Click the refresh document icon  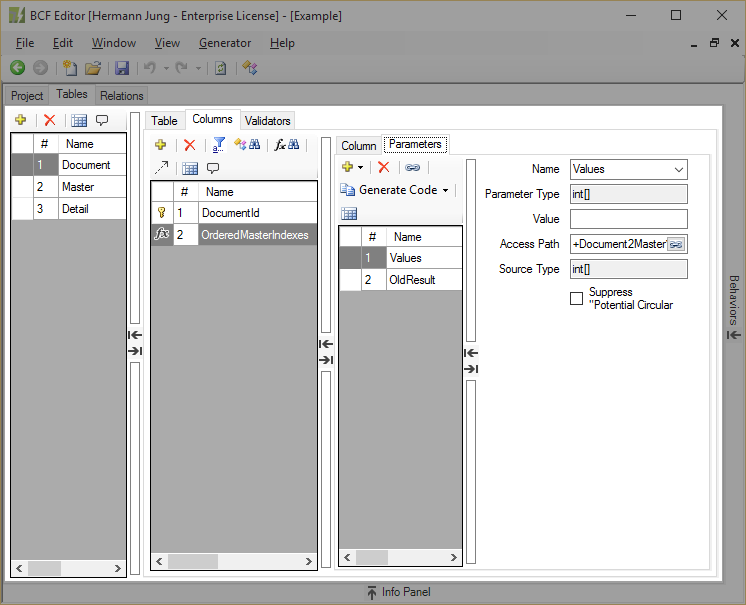click(220, 68)
